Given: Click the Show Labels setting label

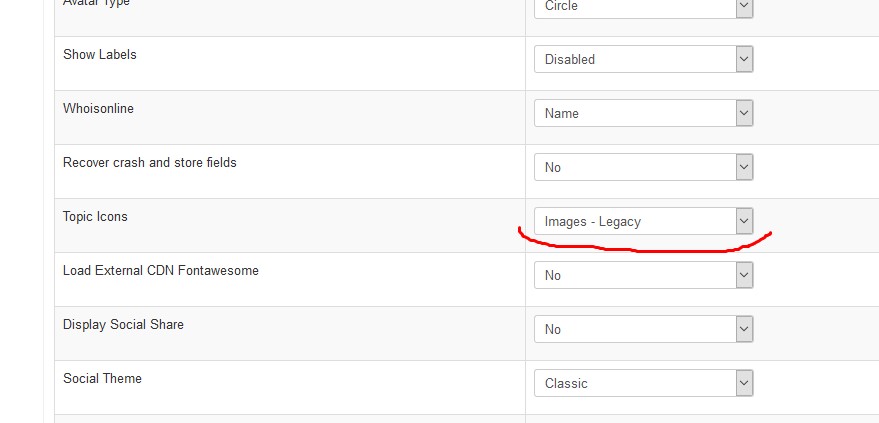Looking at the screenshot, I should point(100,54).
